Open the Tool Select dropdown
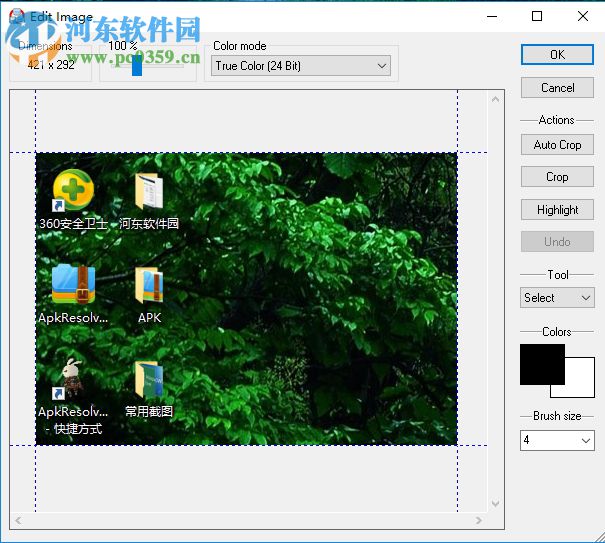 (x=557, y=298)
